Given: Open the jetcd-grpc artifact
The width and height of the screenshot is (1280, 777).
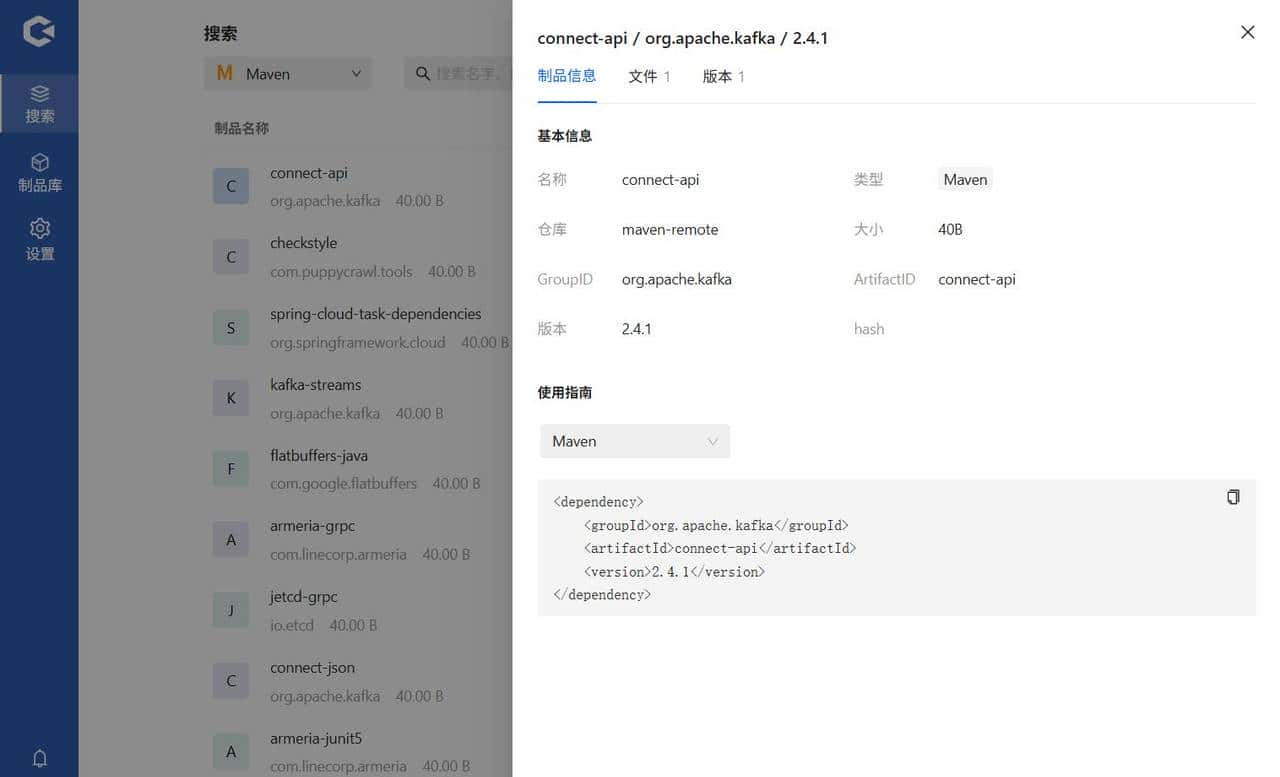Looking at the screenshot, I should click(x=304, y=597).
